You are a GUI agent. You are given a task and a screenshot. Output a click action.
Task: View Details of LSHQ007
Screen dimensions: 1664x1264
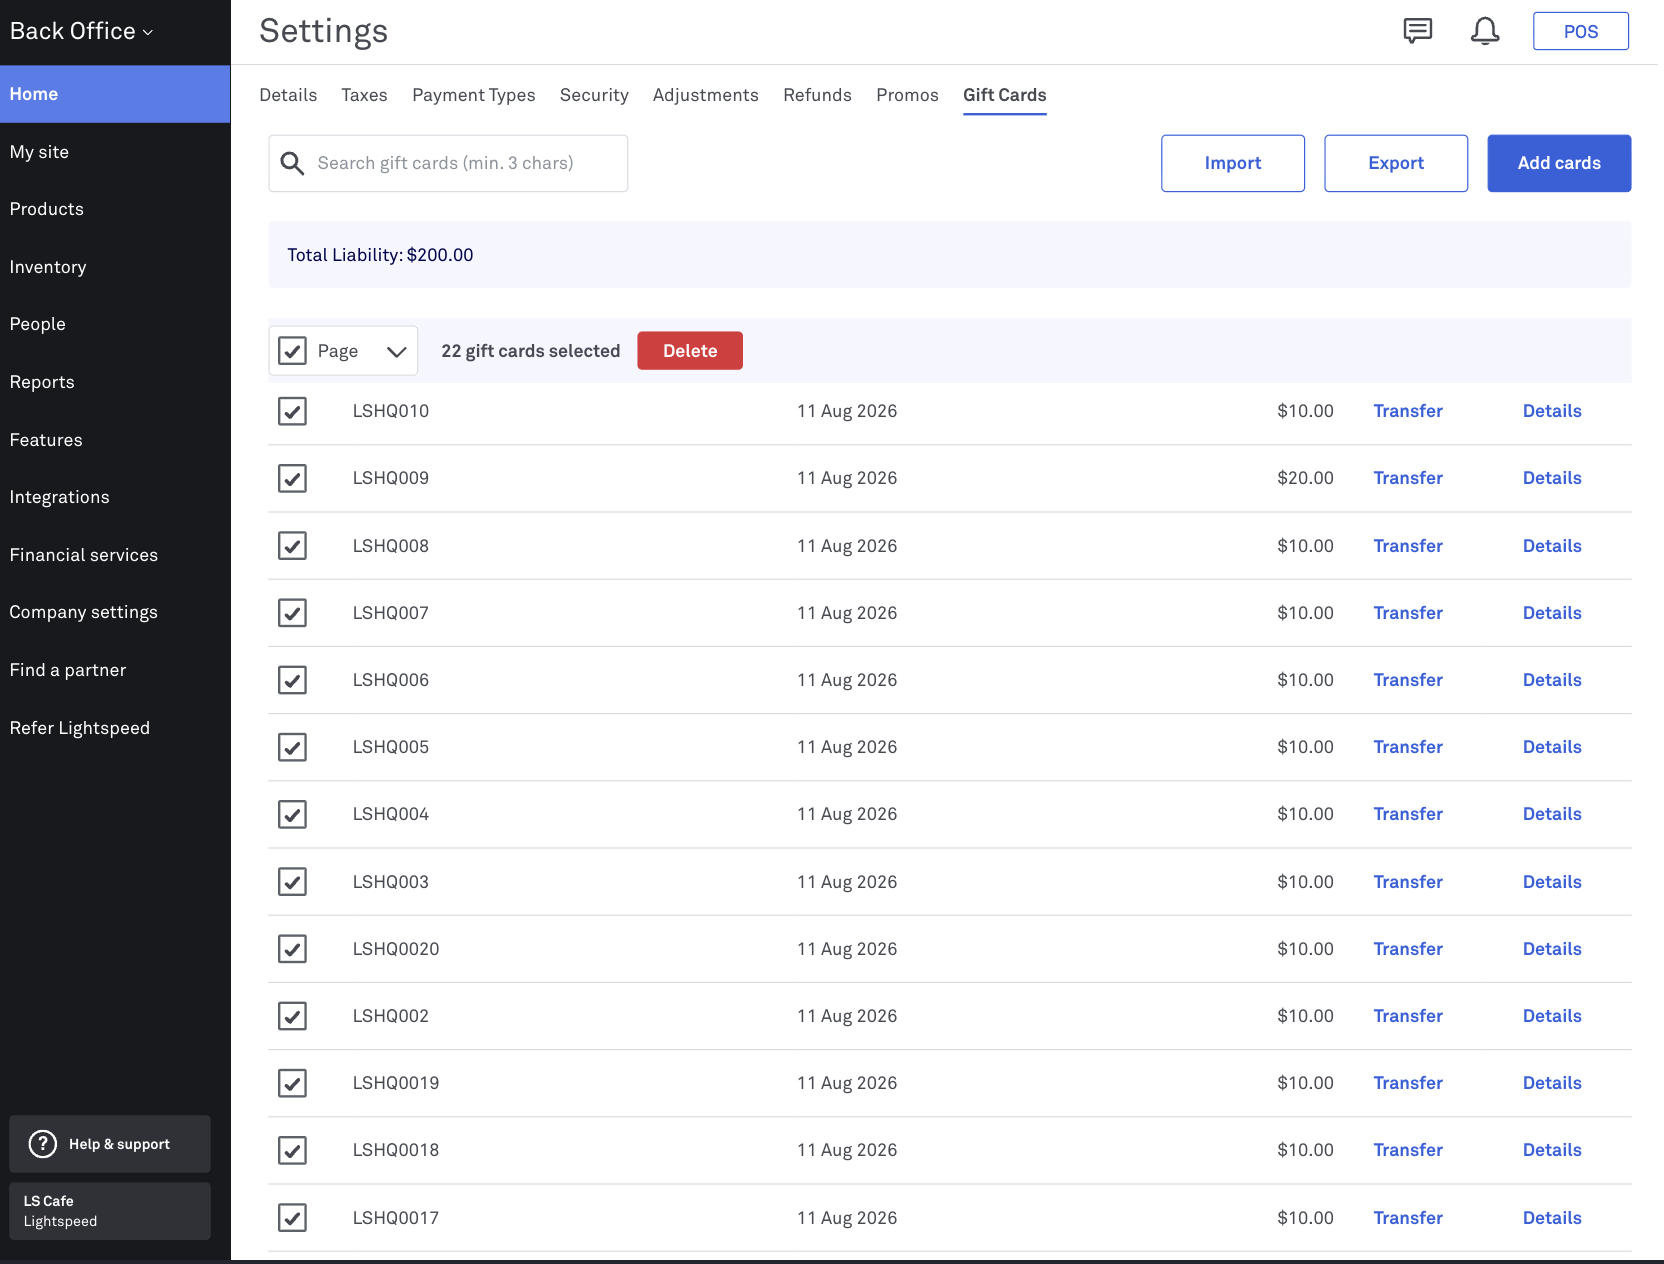(x=1552, y=613)
